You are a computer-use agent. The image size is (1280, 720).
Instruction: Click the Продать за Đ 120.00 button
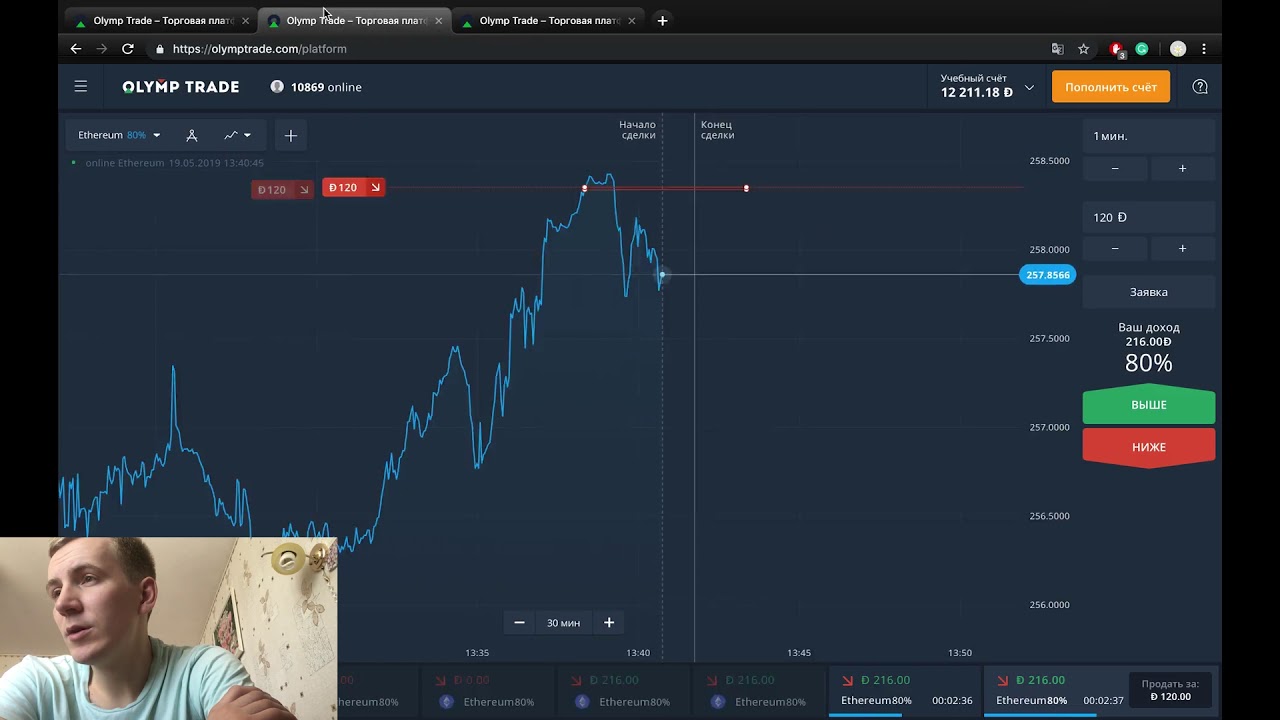[1170, 690]
